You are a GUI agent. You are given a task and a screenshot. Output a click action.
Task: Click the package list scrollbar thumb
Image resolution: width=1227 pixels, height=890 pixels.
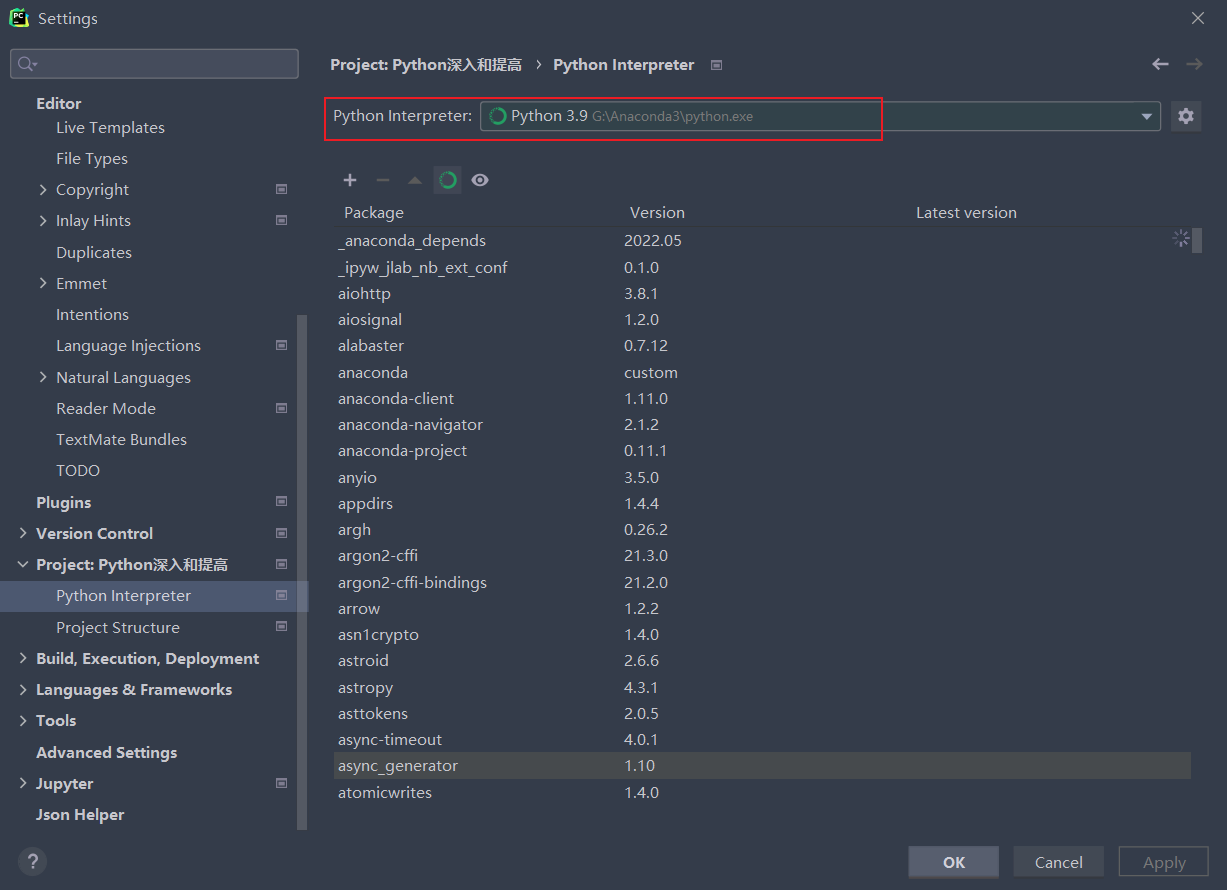[1197, 240]
